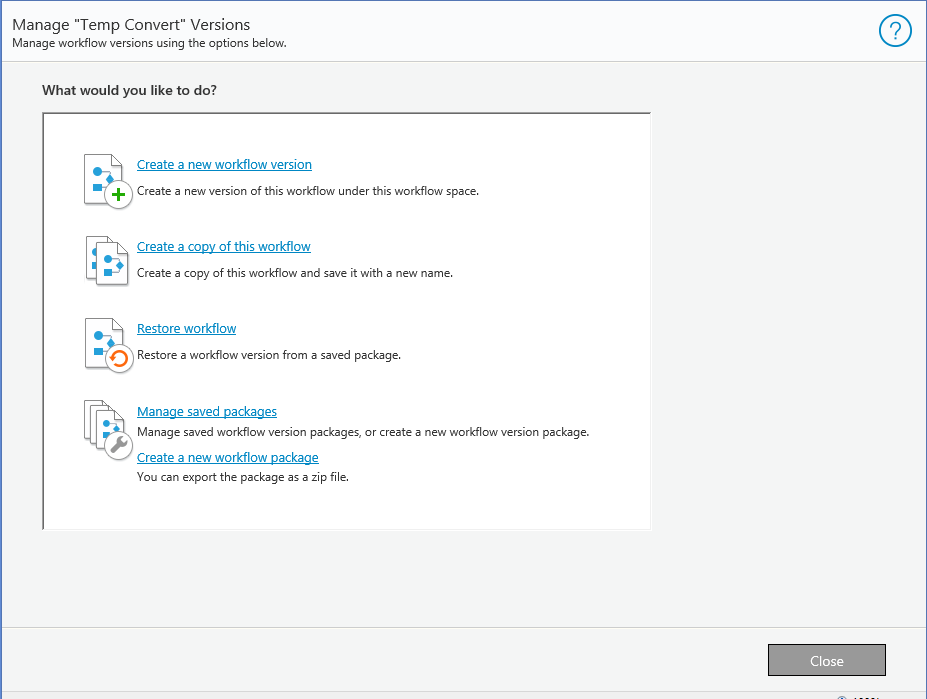Open the help question mark icon

[x=895, y=32]
